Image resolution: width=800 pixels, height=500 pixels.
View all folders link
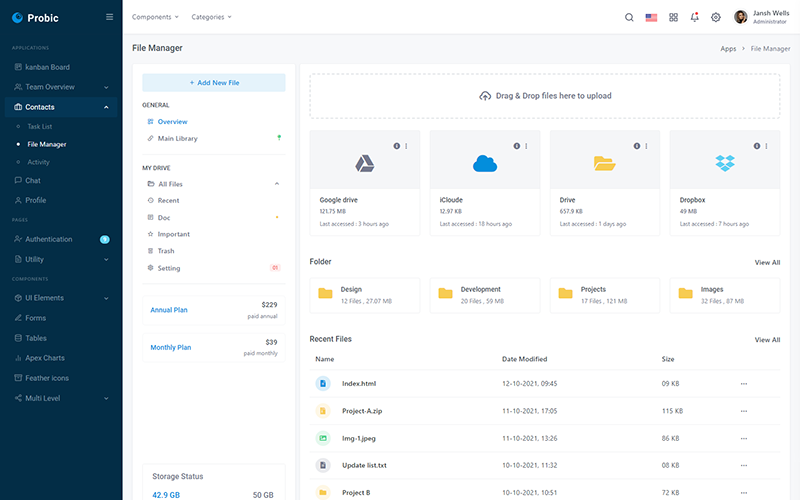coord(767,262)
